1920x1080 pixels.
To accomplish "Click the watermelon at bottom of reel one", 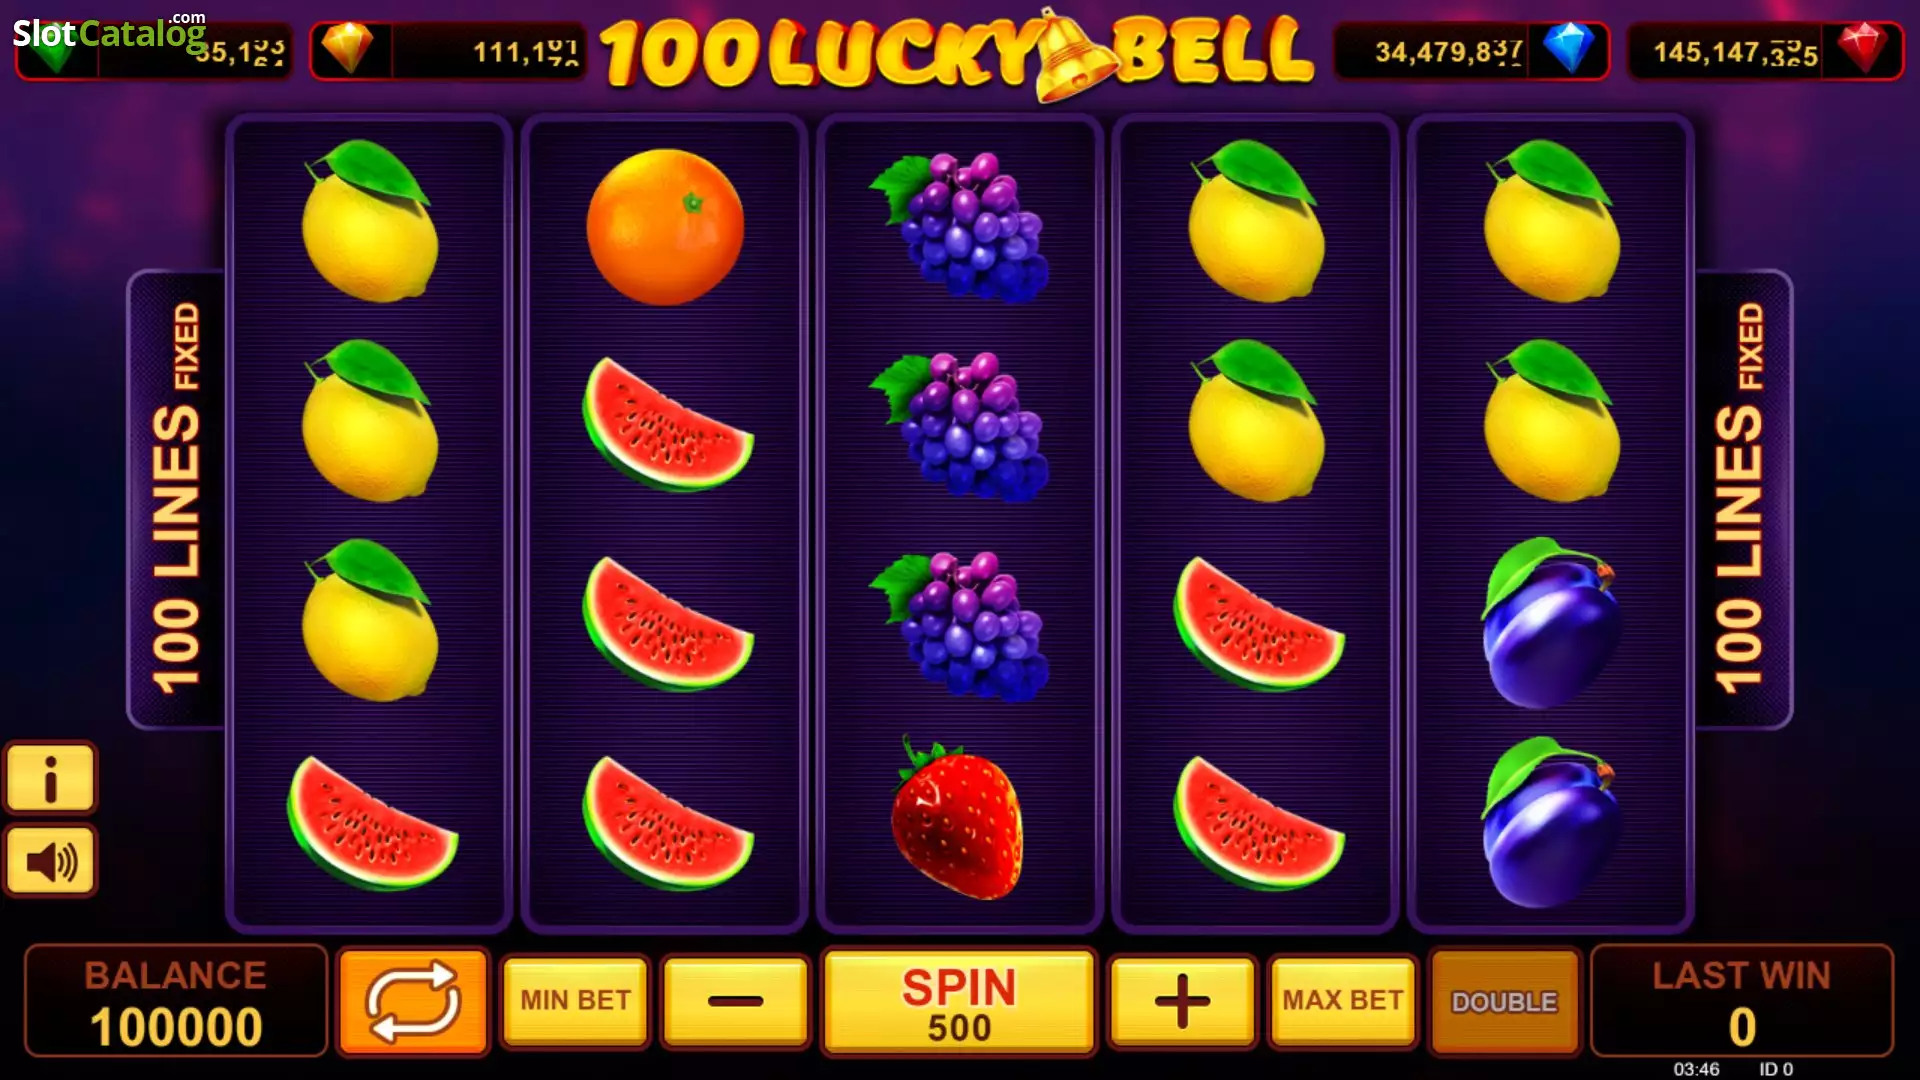I will (371, 822).
